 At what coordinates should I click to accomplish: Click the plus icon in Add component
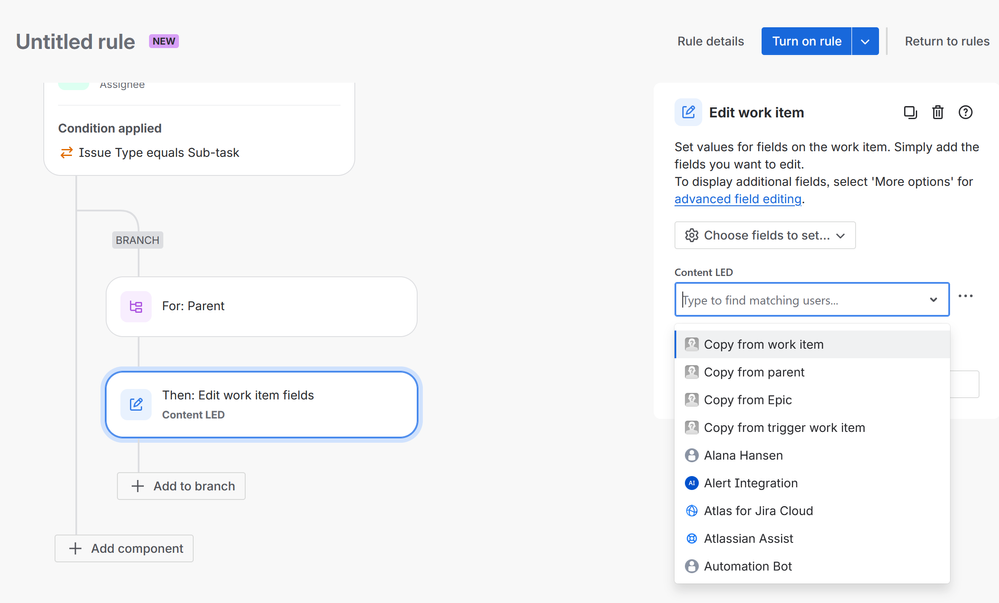click(x=75, y=549)
